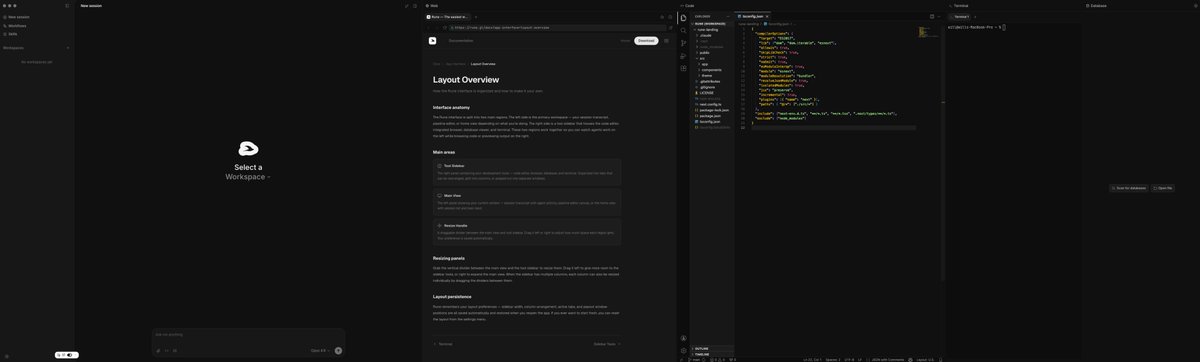Open Extensions view in the activity bar

684,69
